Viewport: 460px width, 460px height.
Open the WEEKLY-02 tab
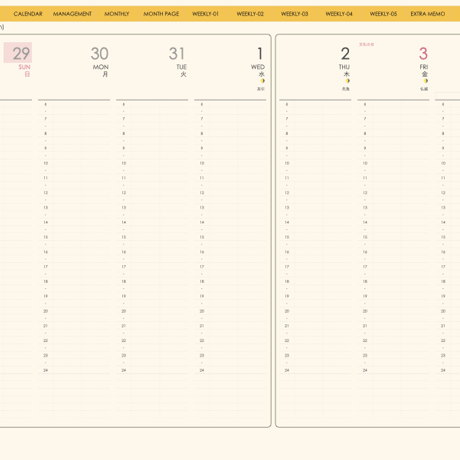point(250,14)
